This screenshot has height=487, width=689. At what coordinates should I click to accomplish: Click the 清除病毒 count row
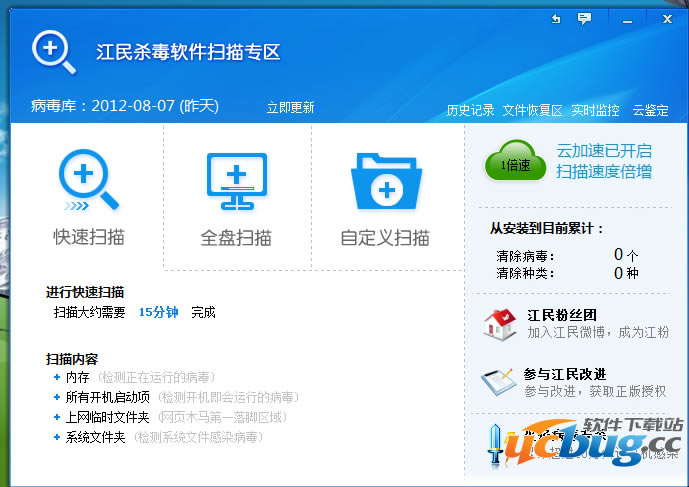567,255
